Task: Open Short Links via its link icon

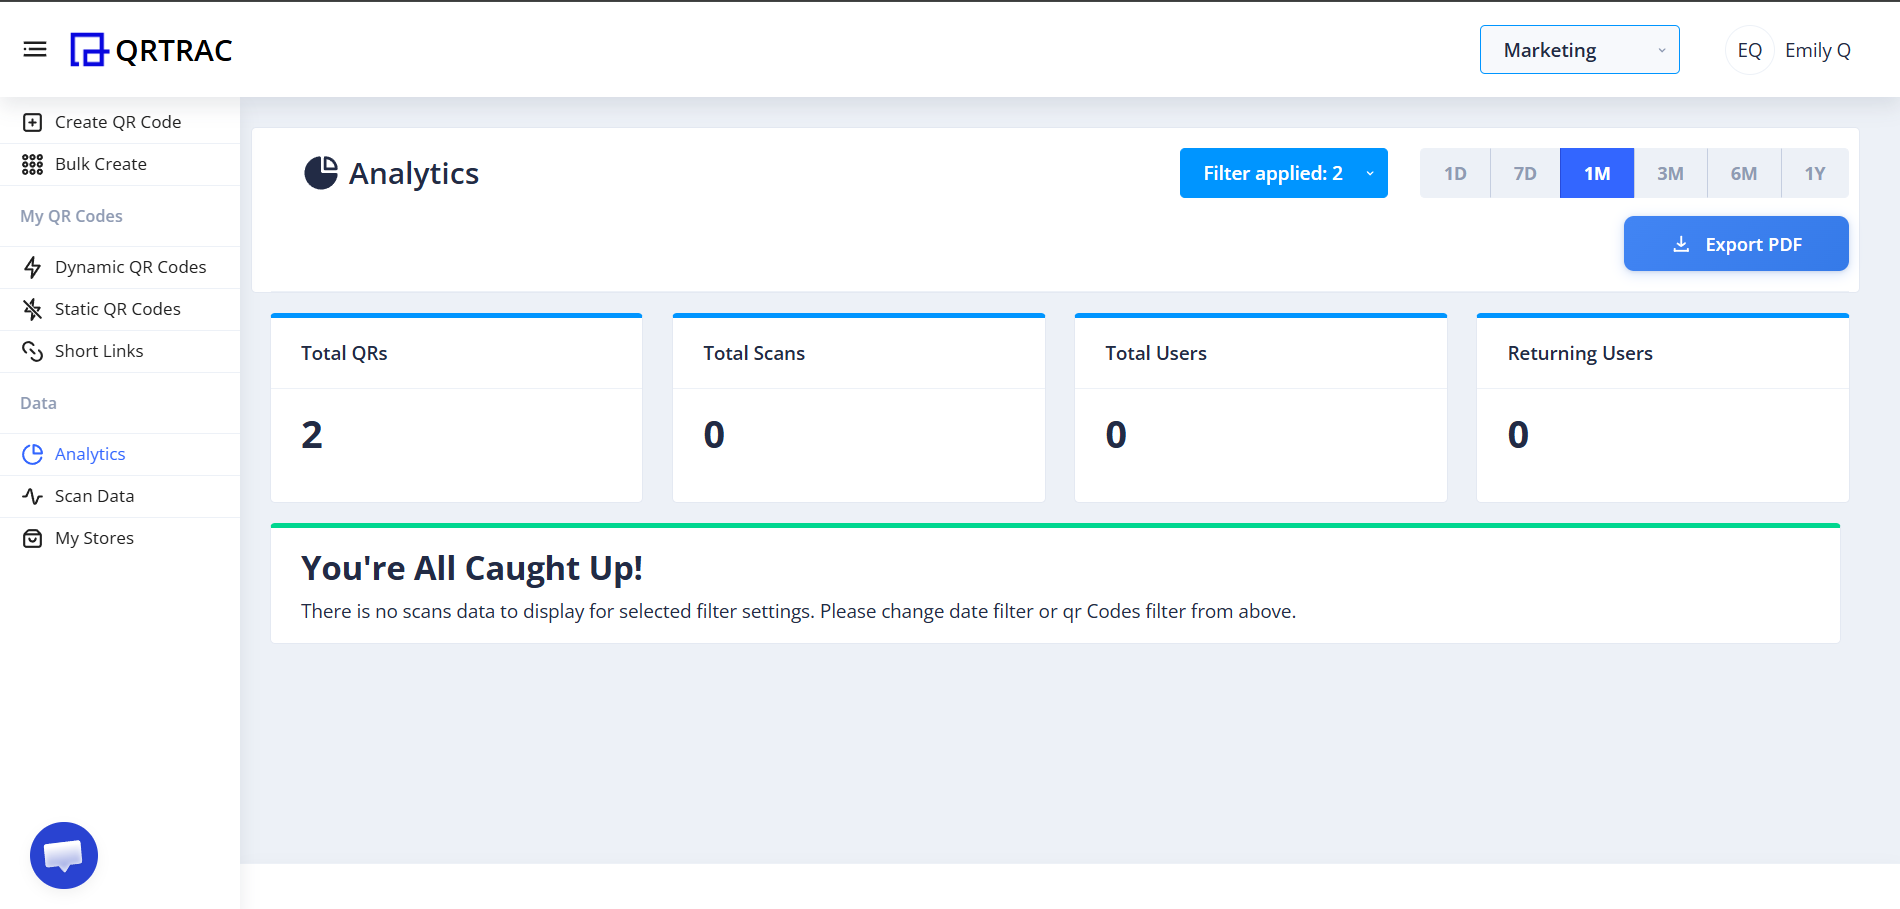Action: (x=33, y=351)
